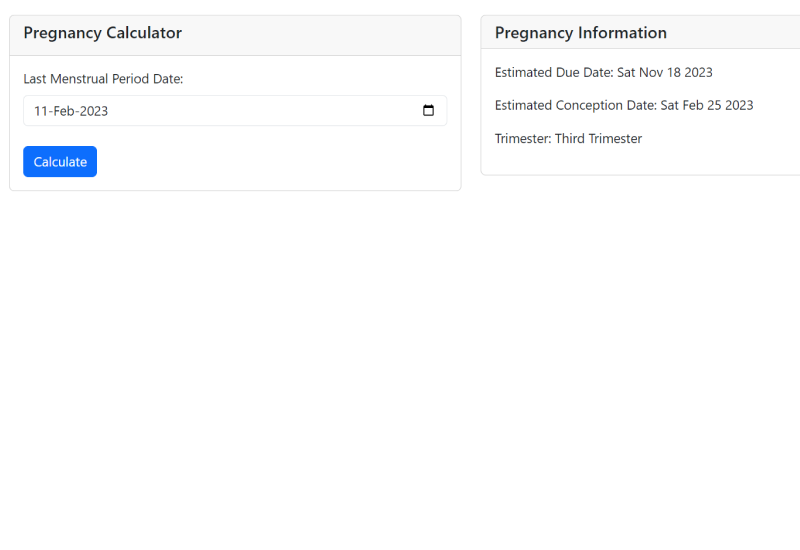The image size is (800, 550).
Task: Open the calendar picker icon in date field
Action: click(x=428, y=111)
